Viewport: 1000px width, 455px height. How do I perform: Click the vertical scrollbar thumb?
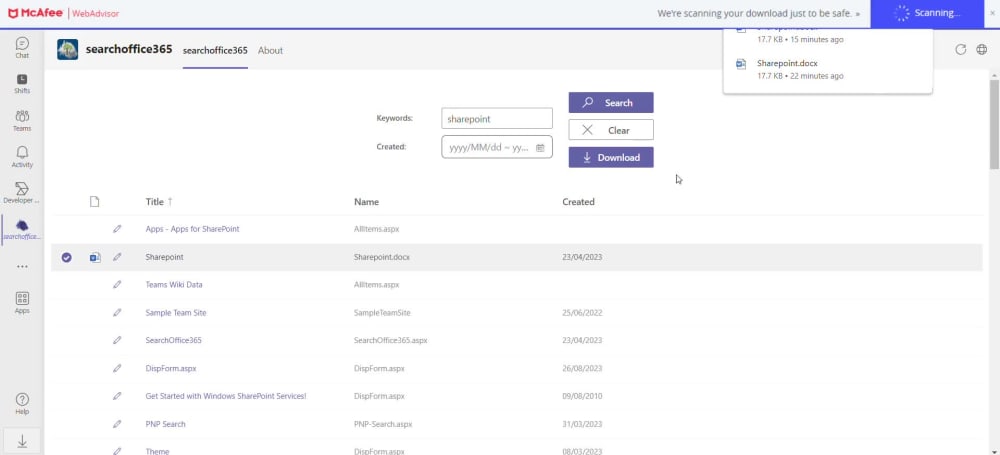(994, 124)
